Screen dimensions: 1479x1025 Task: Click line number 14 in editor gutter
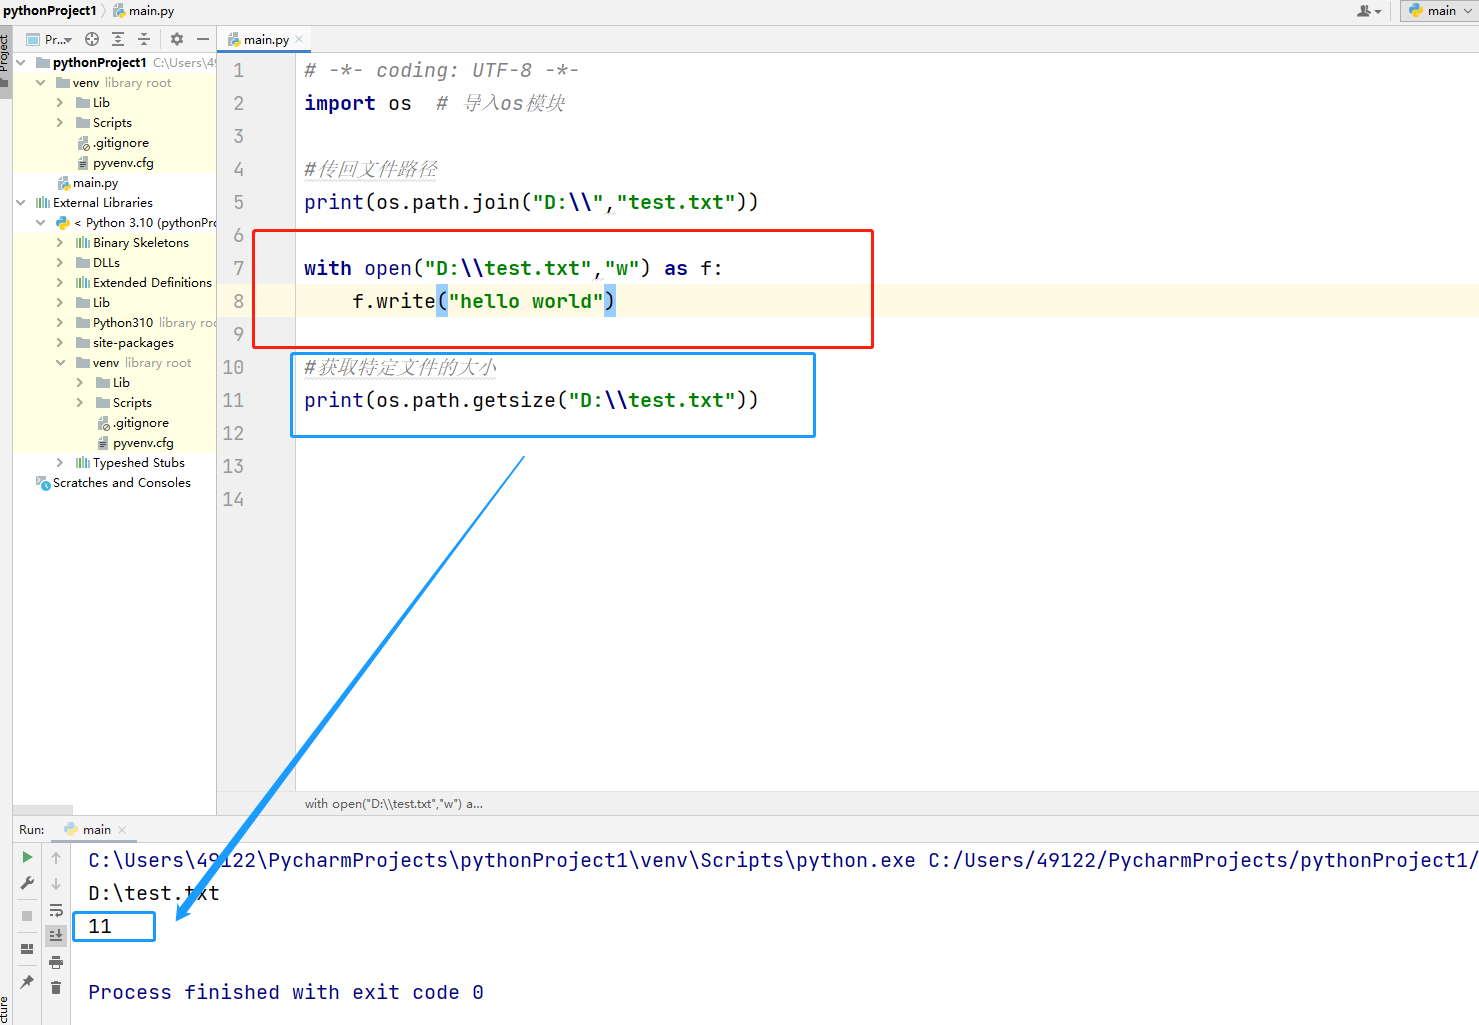(233, 499)
